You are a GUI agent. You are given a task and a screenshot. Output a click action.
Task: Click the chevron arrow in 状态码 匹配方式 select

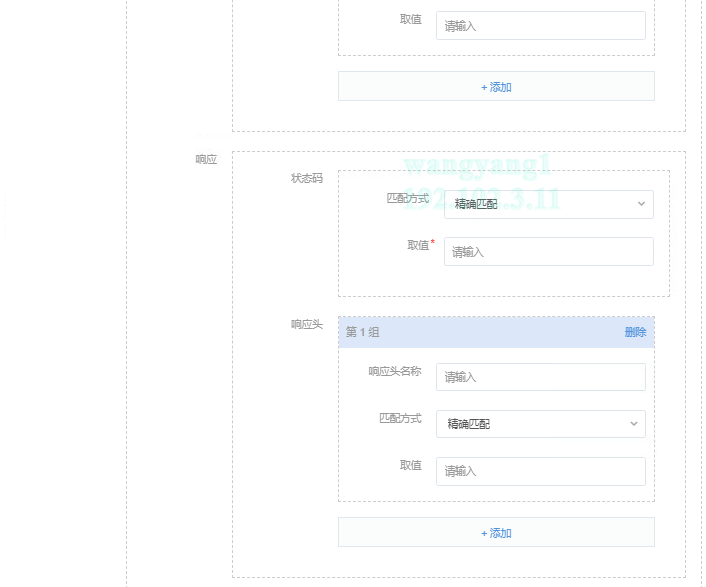click(x=641, y=204)
